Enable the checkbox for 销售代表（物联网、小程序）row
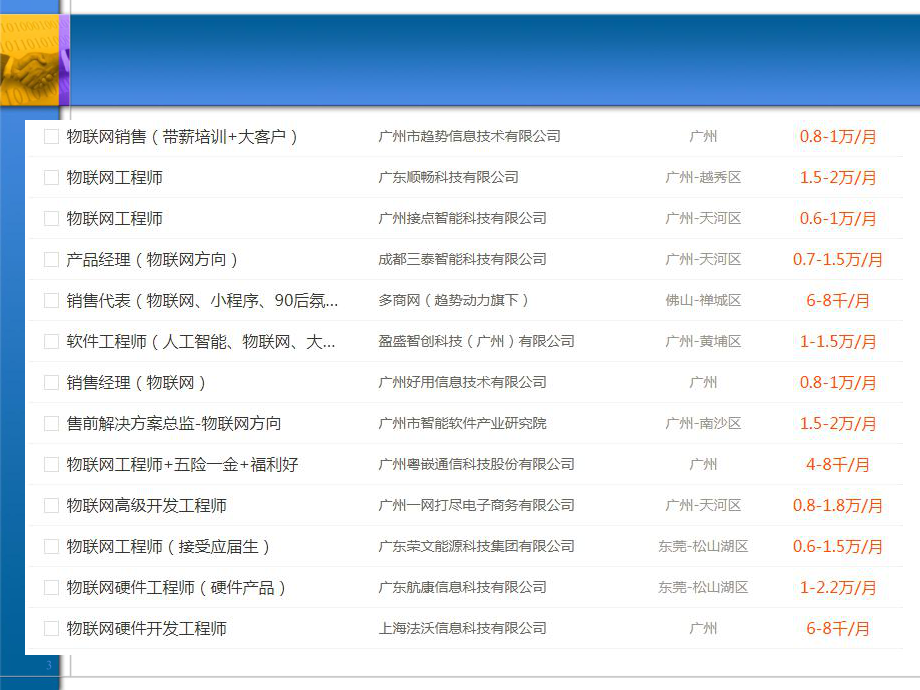Image resolution: width=920 pixels, height=690 pixels. tap(50, 299)
